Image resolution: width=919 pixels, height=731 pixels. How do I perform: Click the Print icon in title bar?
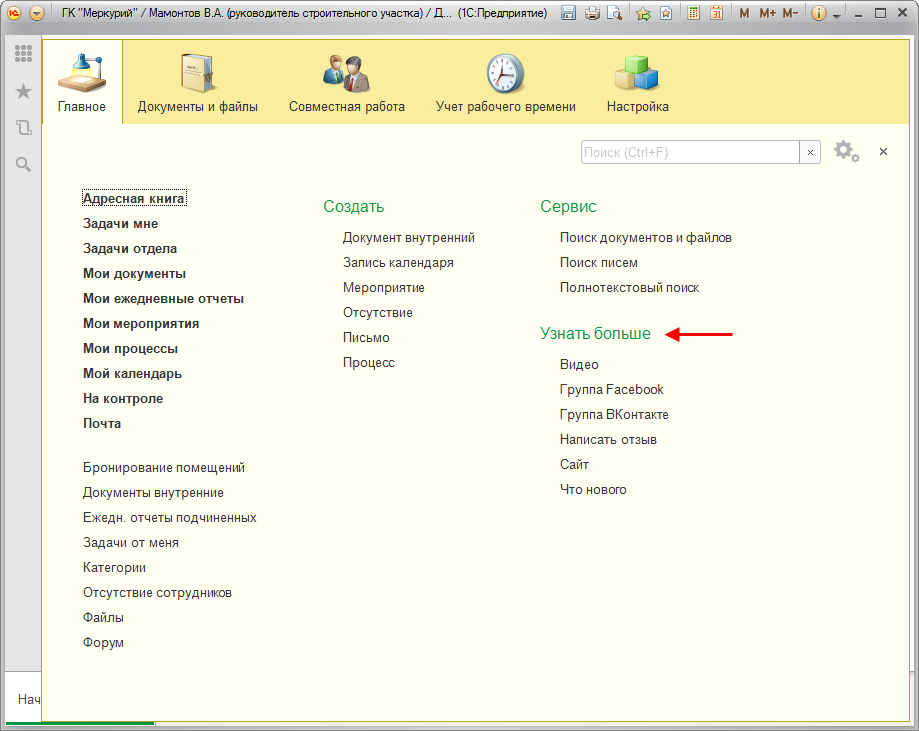tap(592, 13)
